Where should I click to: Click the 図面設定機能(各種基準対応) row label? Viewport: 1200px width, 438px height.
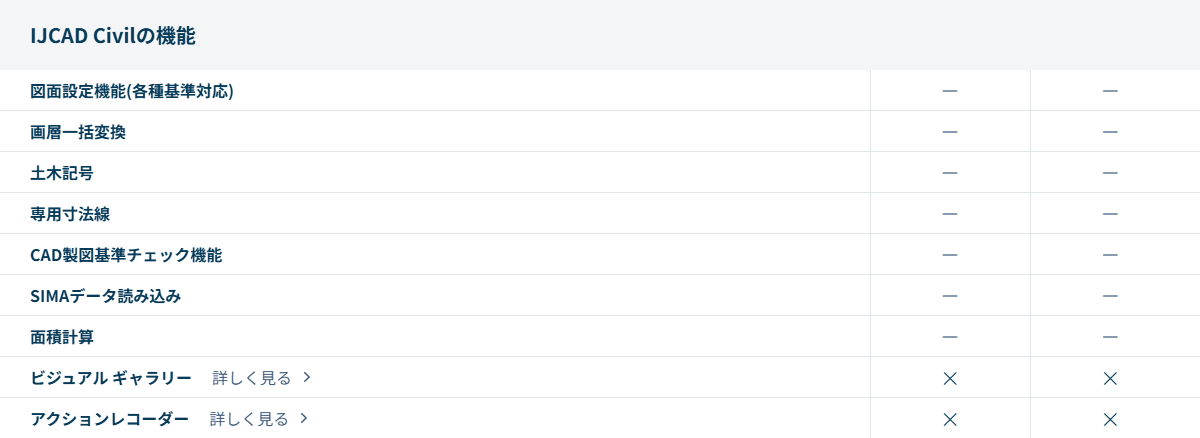click(x=132, y=91)
